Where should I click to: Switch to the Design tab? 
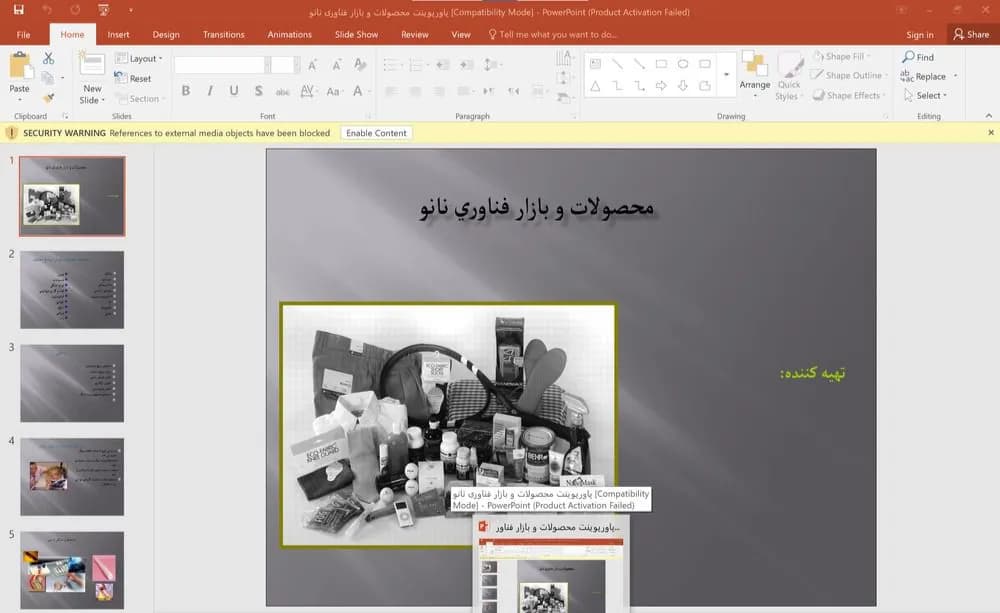[166, 34]
